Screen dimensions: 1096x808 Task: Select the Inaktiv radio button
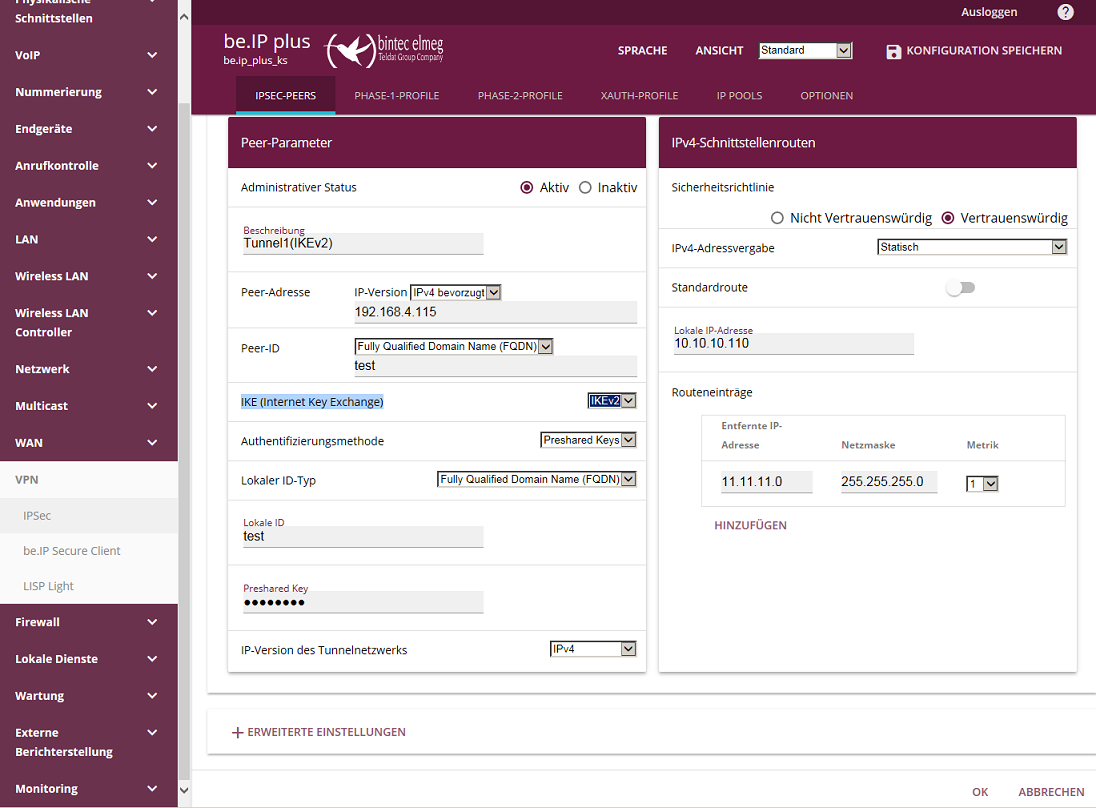click(585, 187)
